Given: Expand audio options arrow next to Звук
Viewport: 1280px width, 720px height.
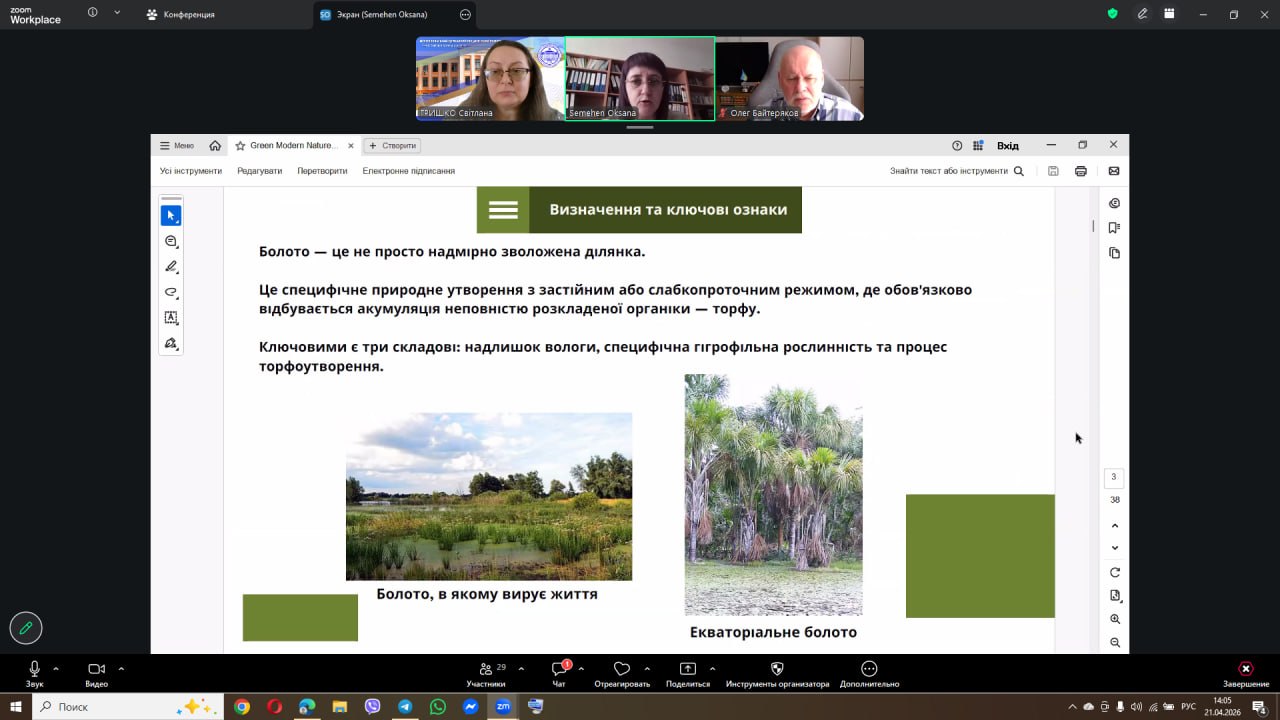Looking at the screenshot, I should click(x=56, y=668).
